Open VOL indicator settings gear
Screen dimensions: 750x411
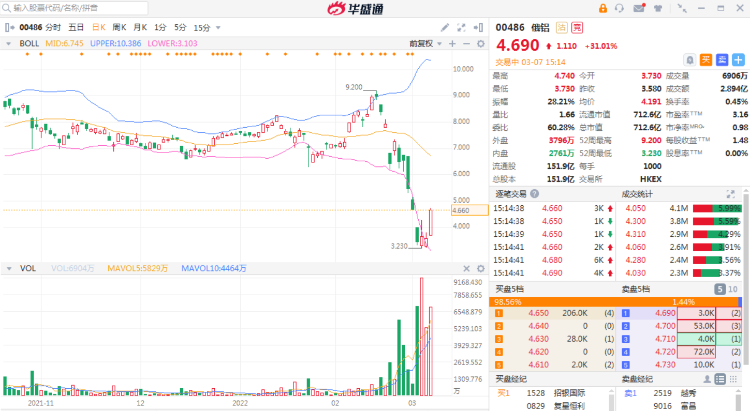(x=481, y=268)
